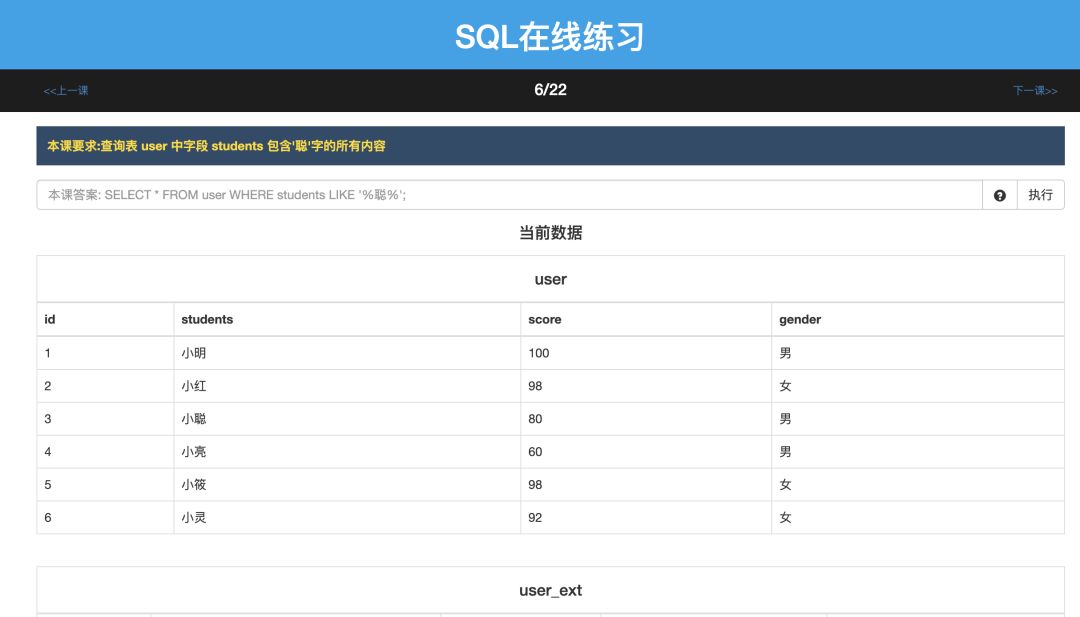Click the score column header
Screen dimensions: 1080x617
pos(544,320)
